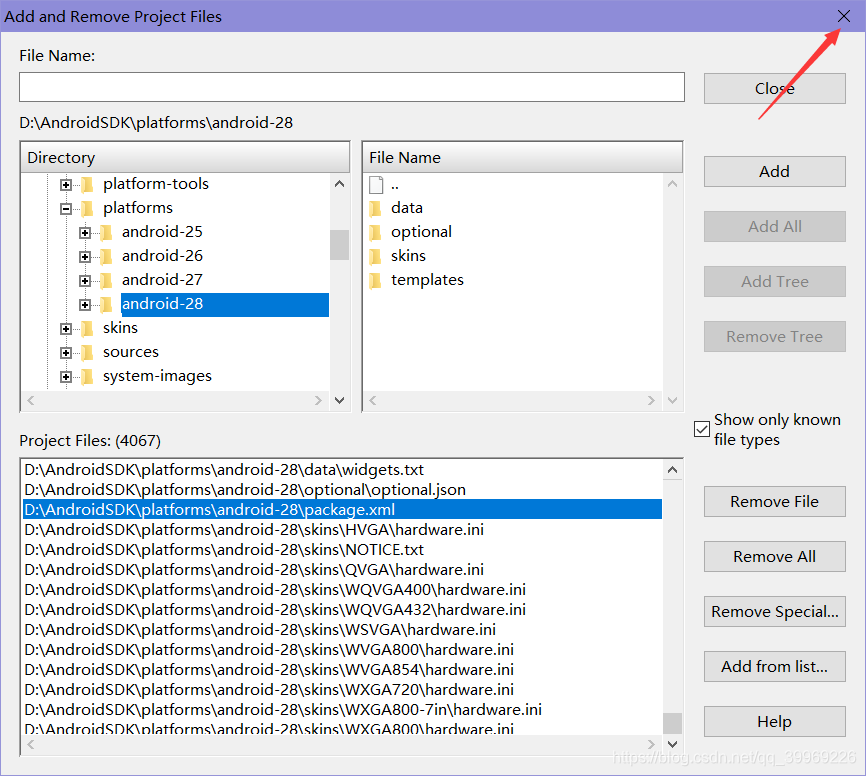Viewport: 866px width, 776px height.
Task: Select skins\WQVGA400\hardware.ini in Project Files
Action: 342,590
